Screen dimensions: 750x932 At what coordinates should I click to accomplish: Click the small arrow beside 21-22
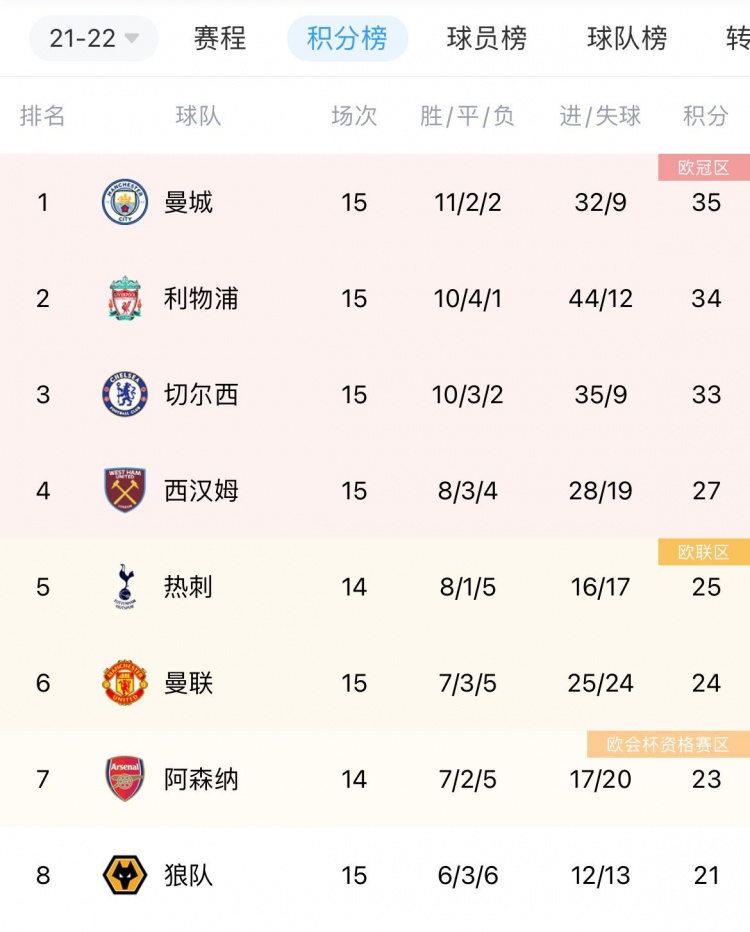(132, 39)
